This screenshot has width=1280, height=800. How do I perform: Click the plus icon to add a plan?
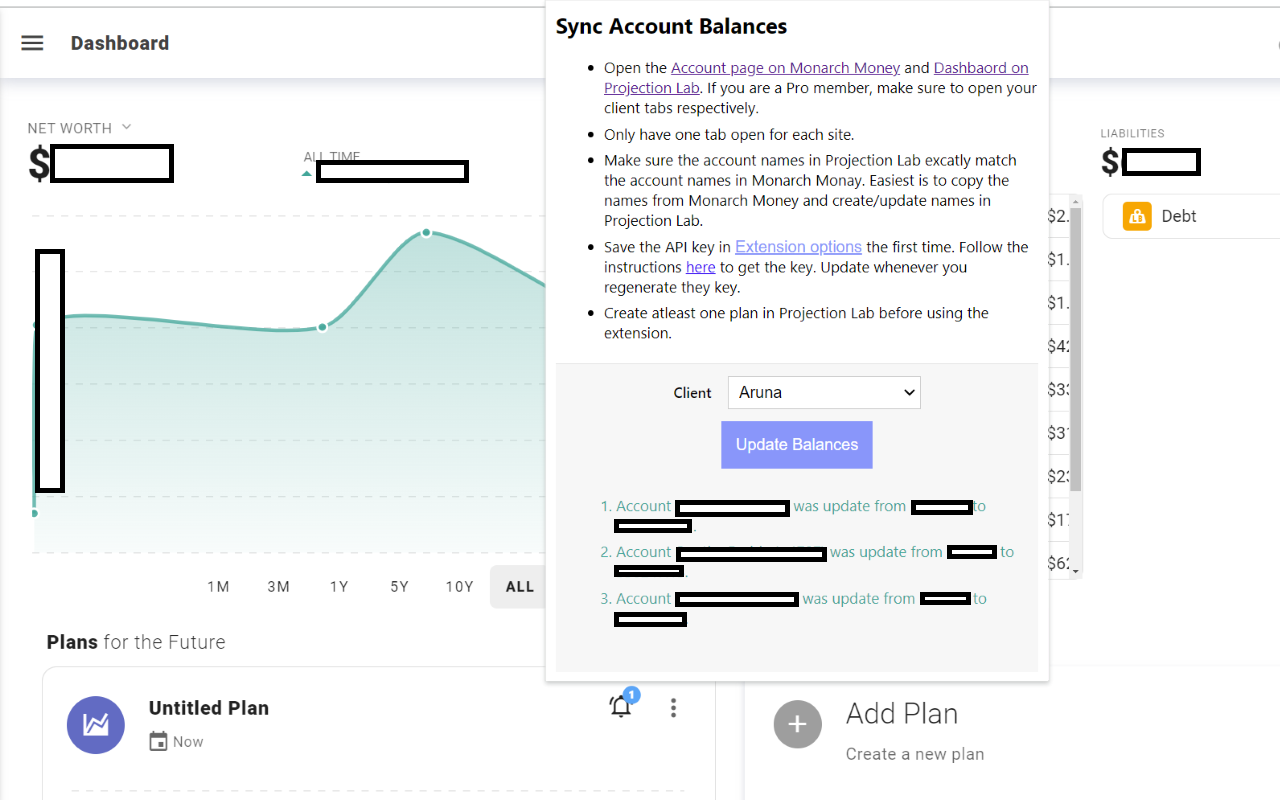pos(797,724)
